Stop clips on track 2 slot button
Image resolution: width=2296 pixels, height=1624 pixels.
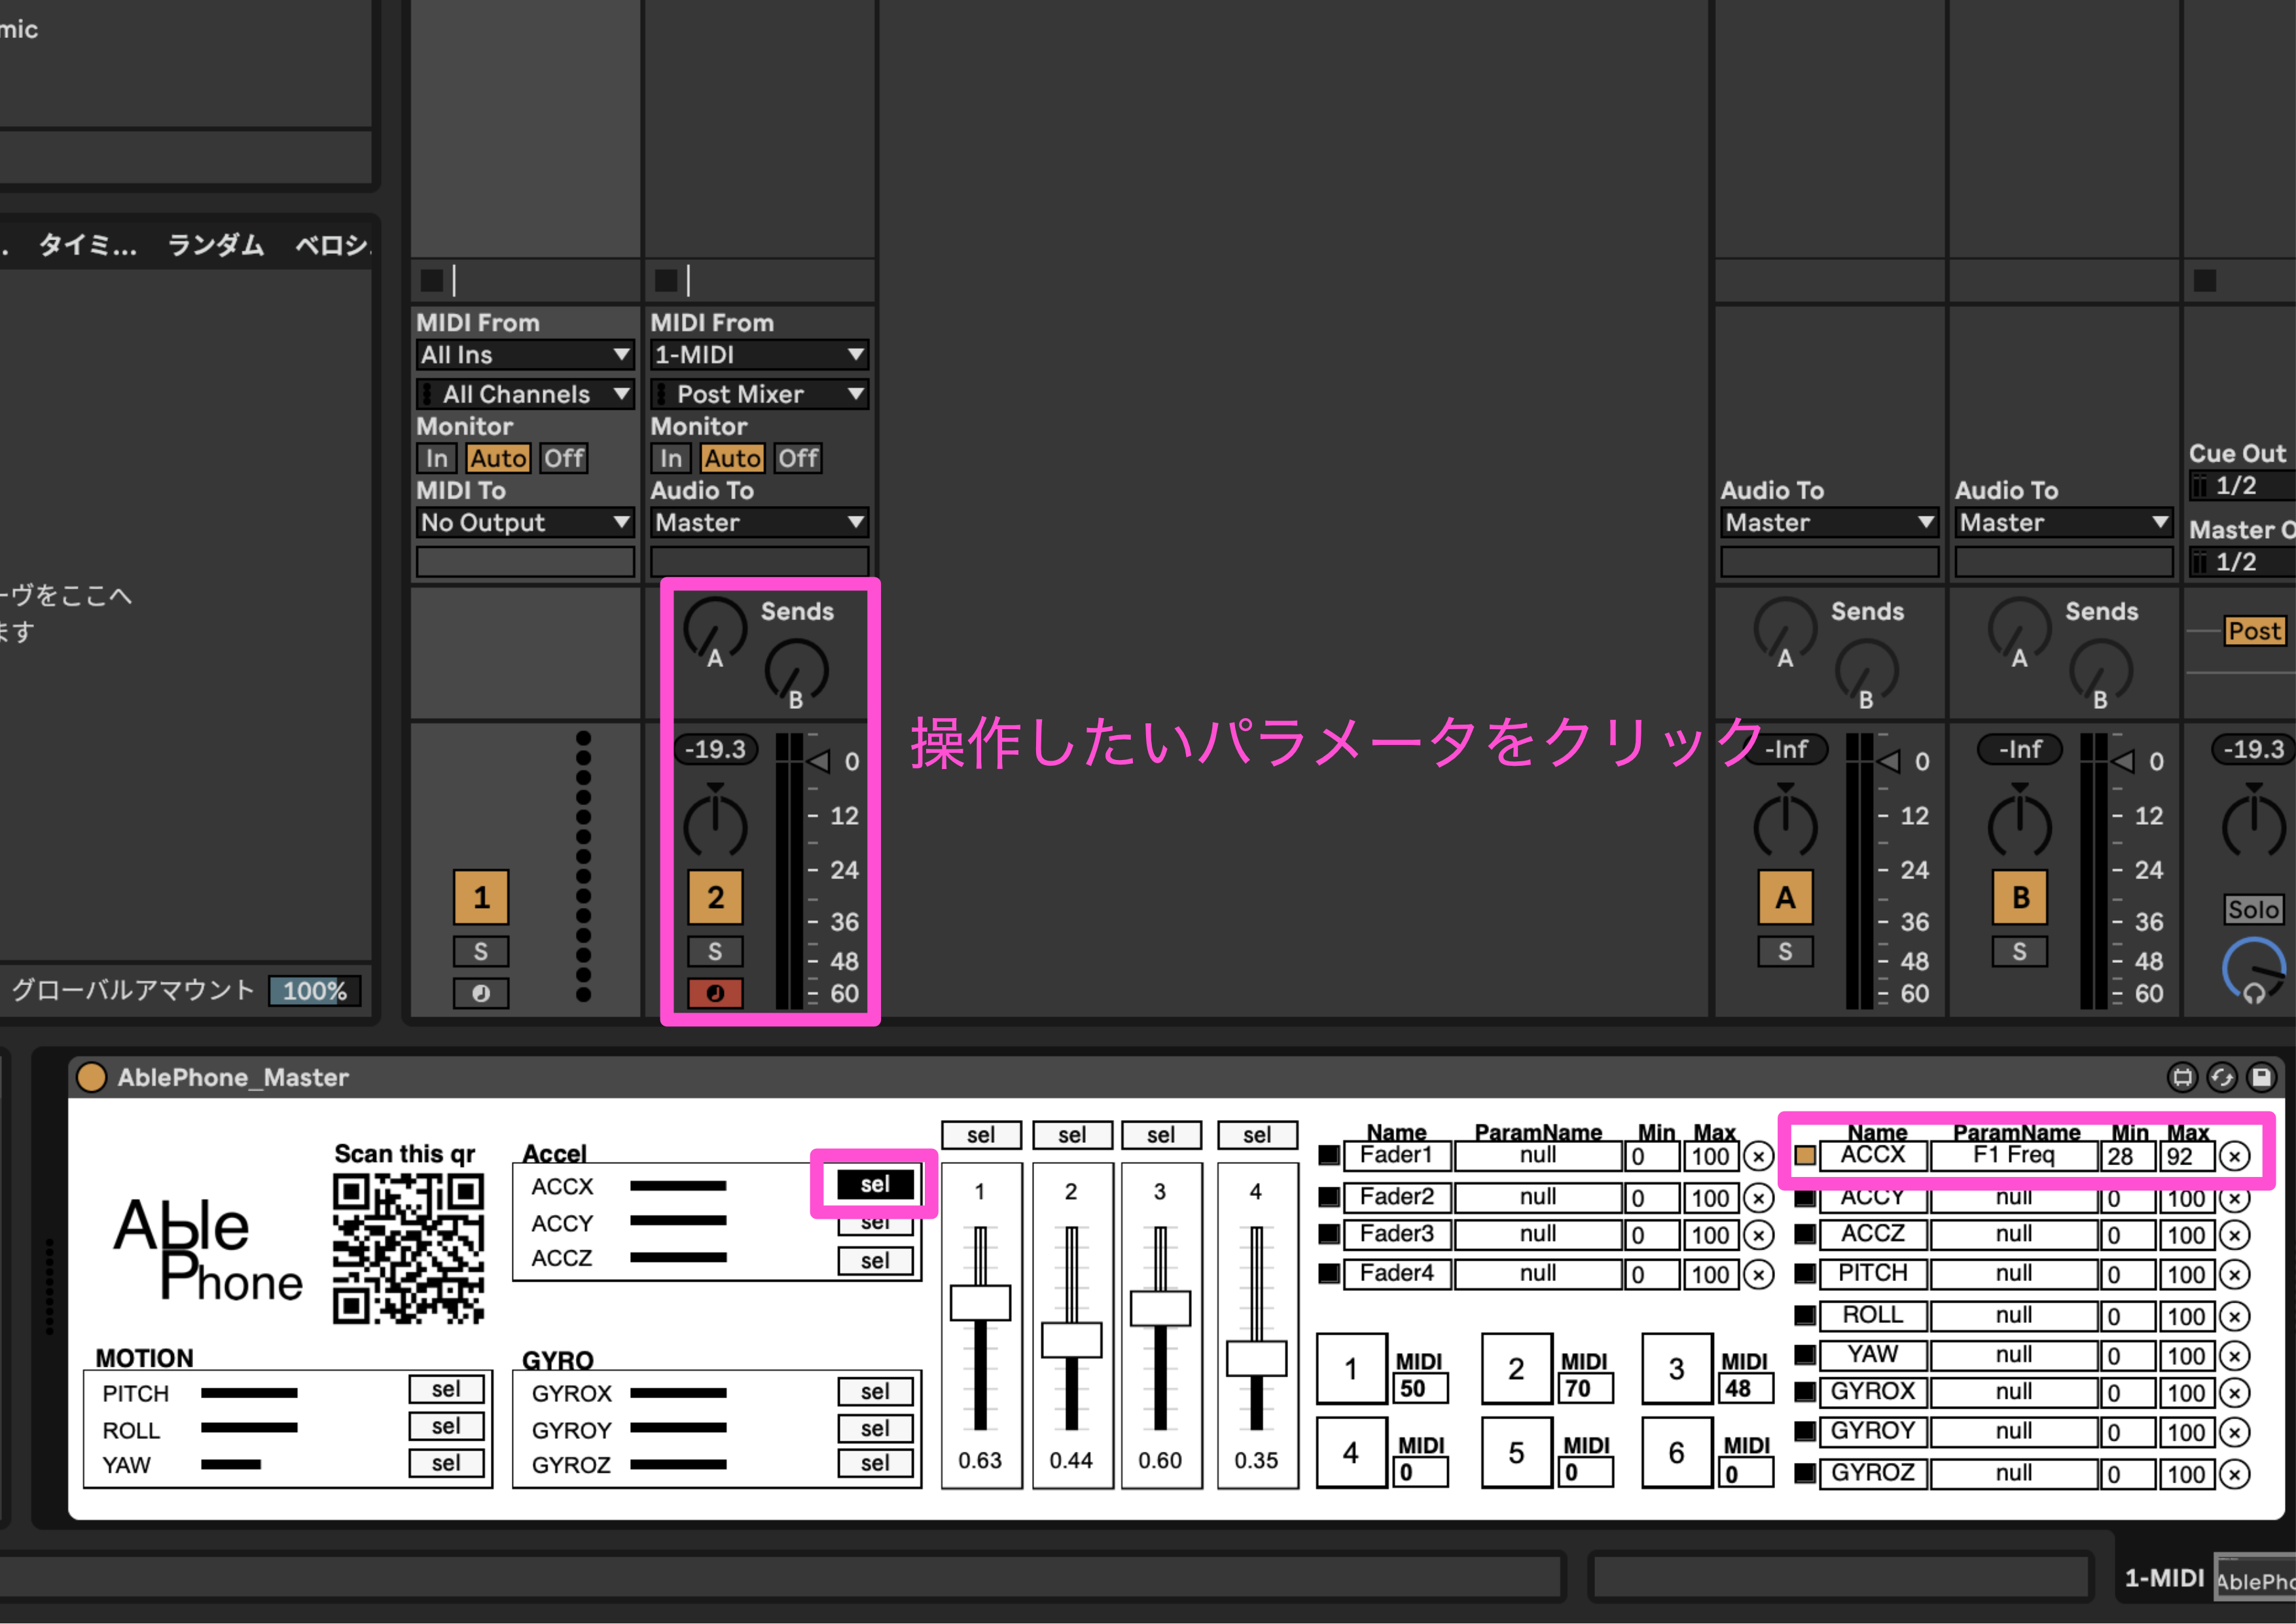click(x=666, y=280)
